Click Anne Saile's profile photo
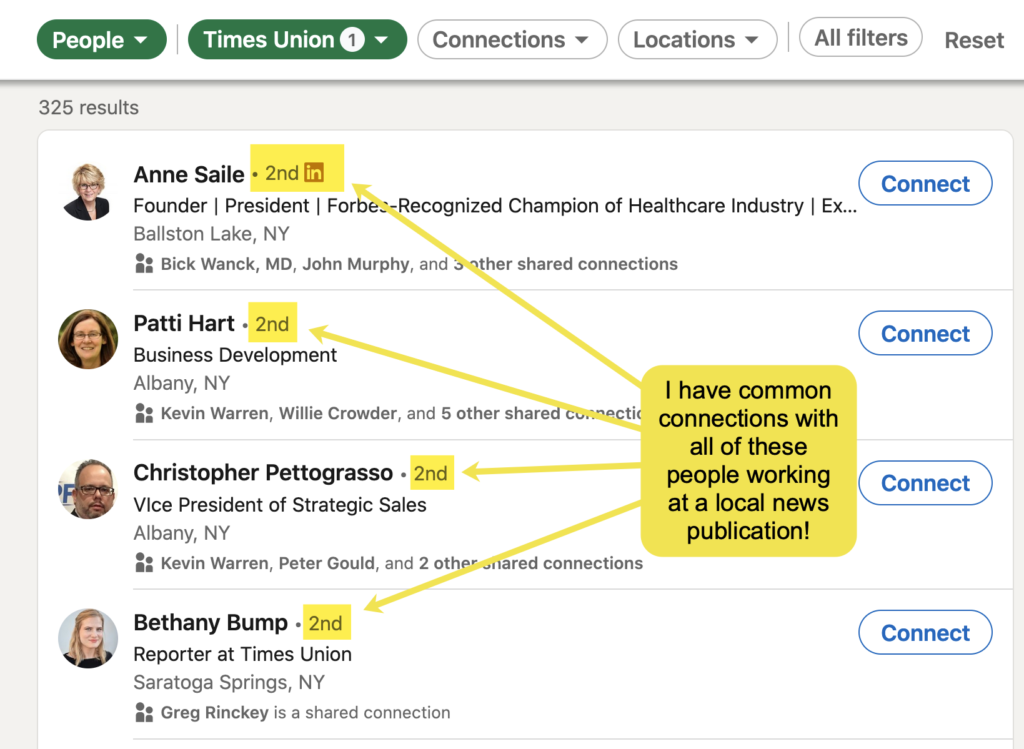1024x749 pixels. [87, 191]
